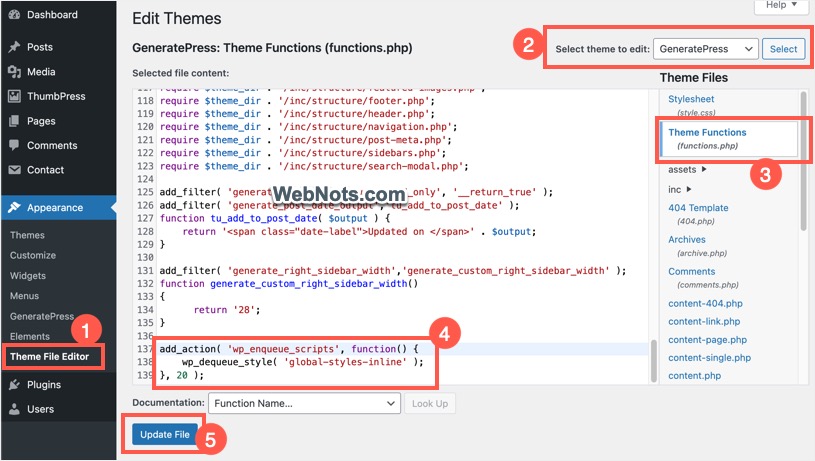
Task: Click code line 137 add_action
Action: [x=288, y=349]
